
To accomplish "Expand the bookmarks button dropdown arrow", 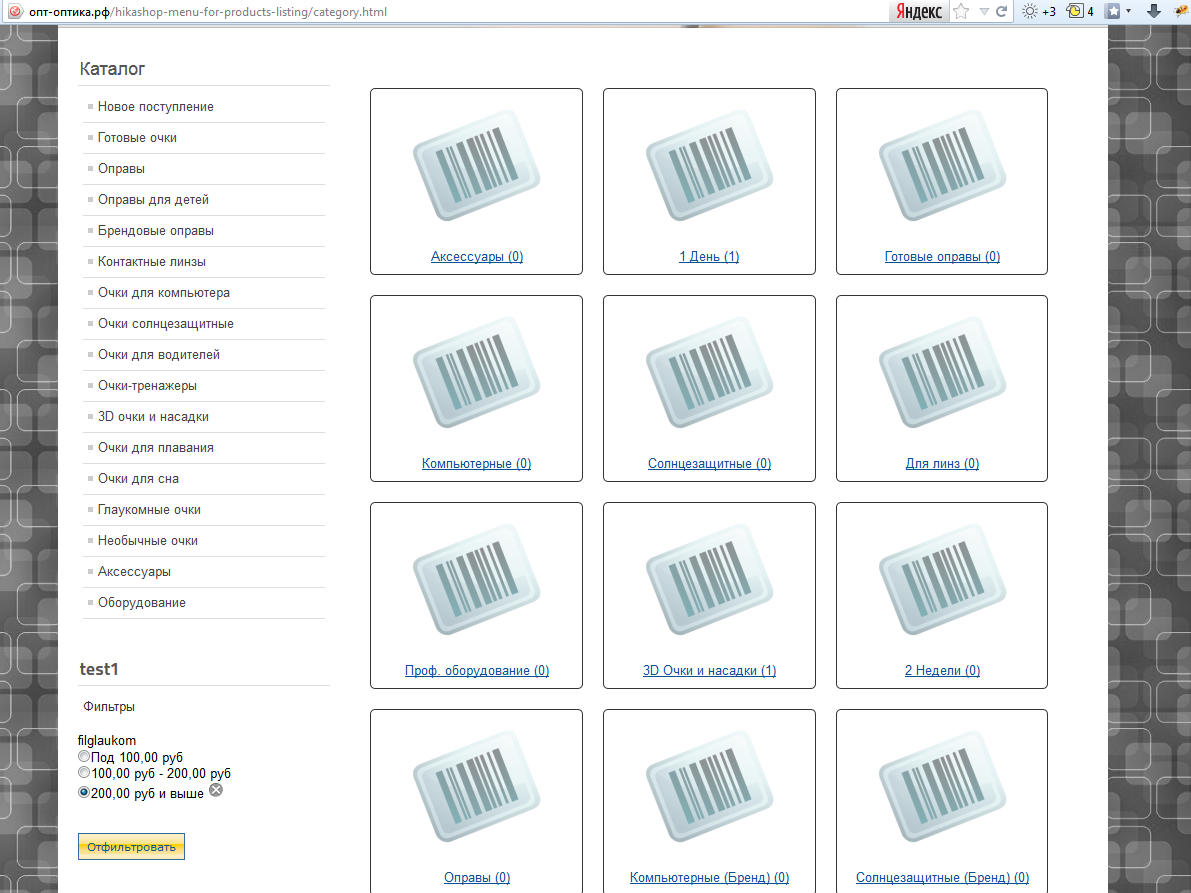I will [1128, 11].
